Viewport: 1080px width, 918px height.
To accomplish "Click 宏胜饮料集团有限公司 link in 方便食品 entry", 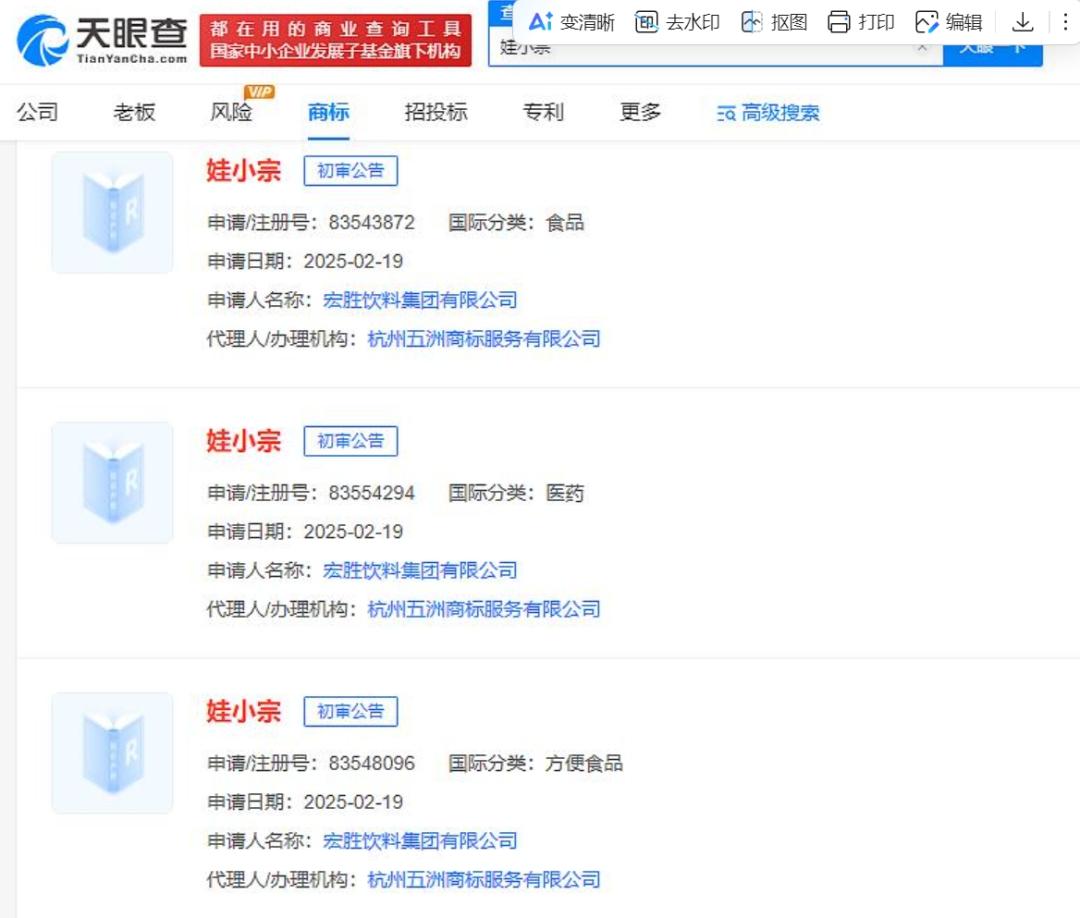I will pyautogui.click(x=420, y=841).
